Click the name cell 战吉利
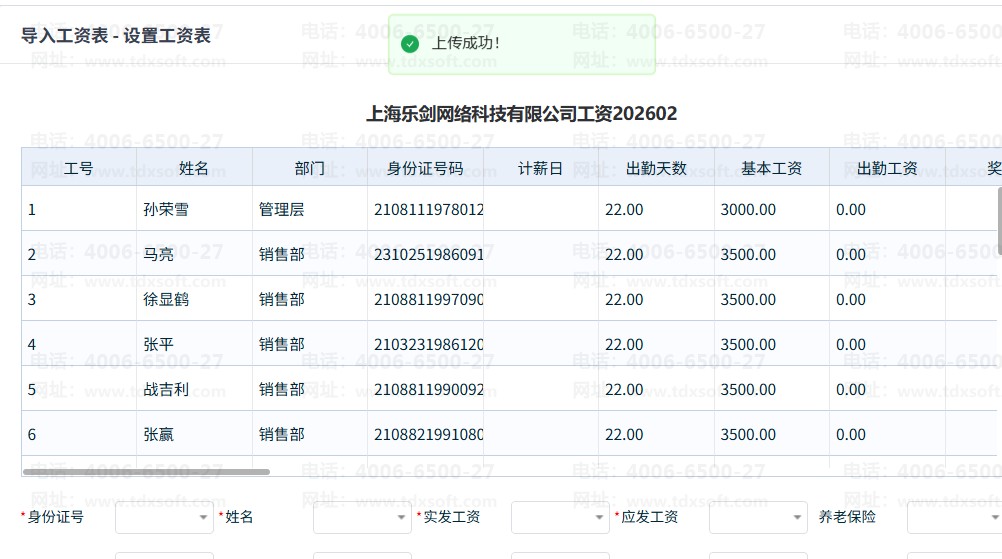Viewport: 1002px width, 559px height. point(165,390)
